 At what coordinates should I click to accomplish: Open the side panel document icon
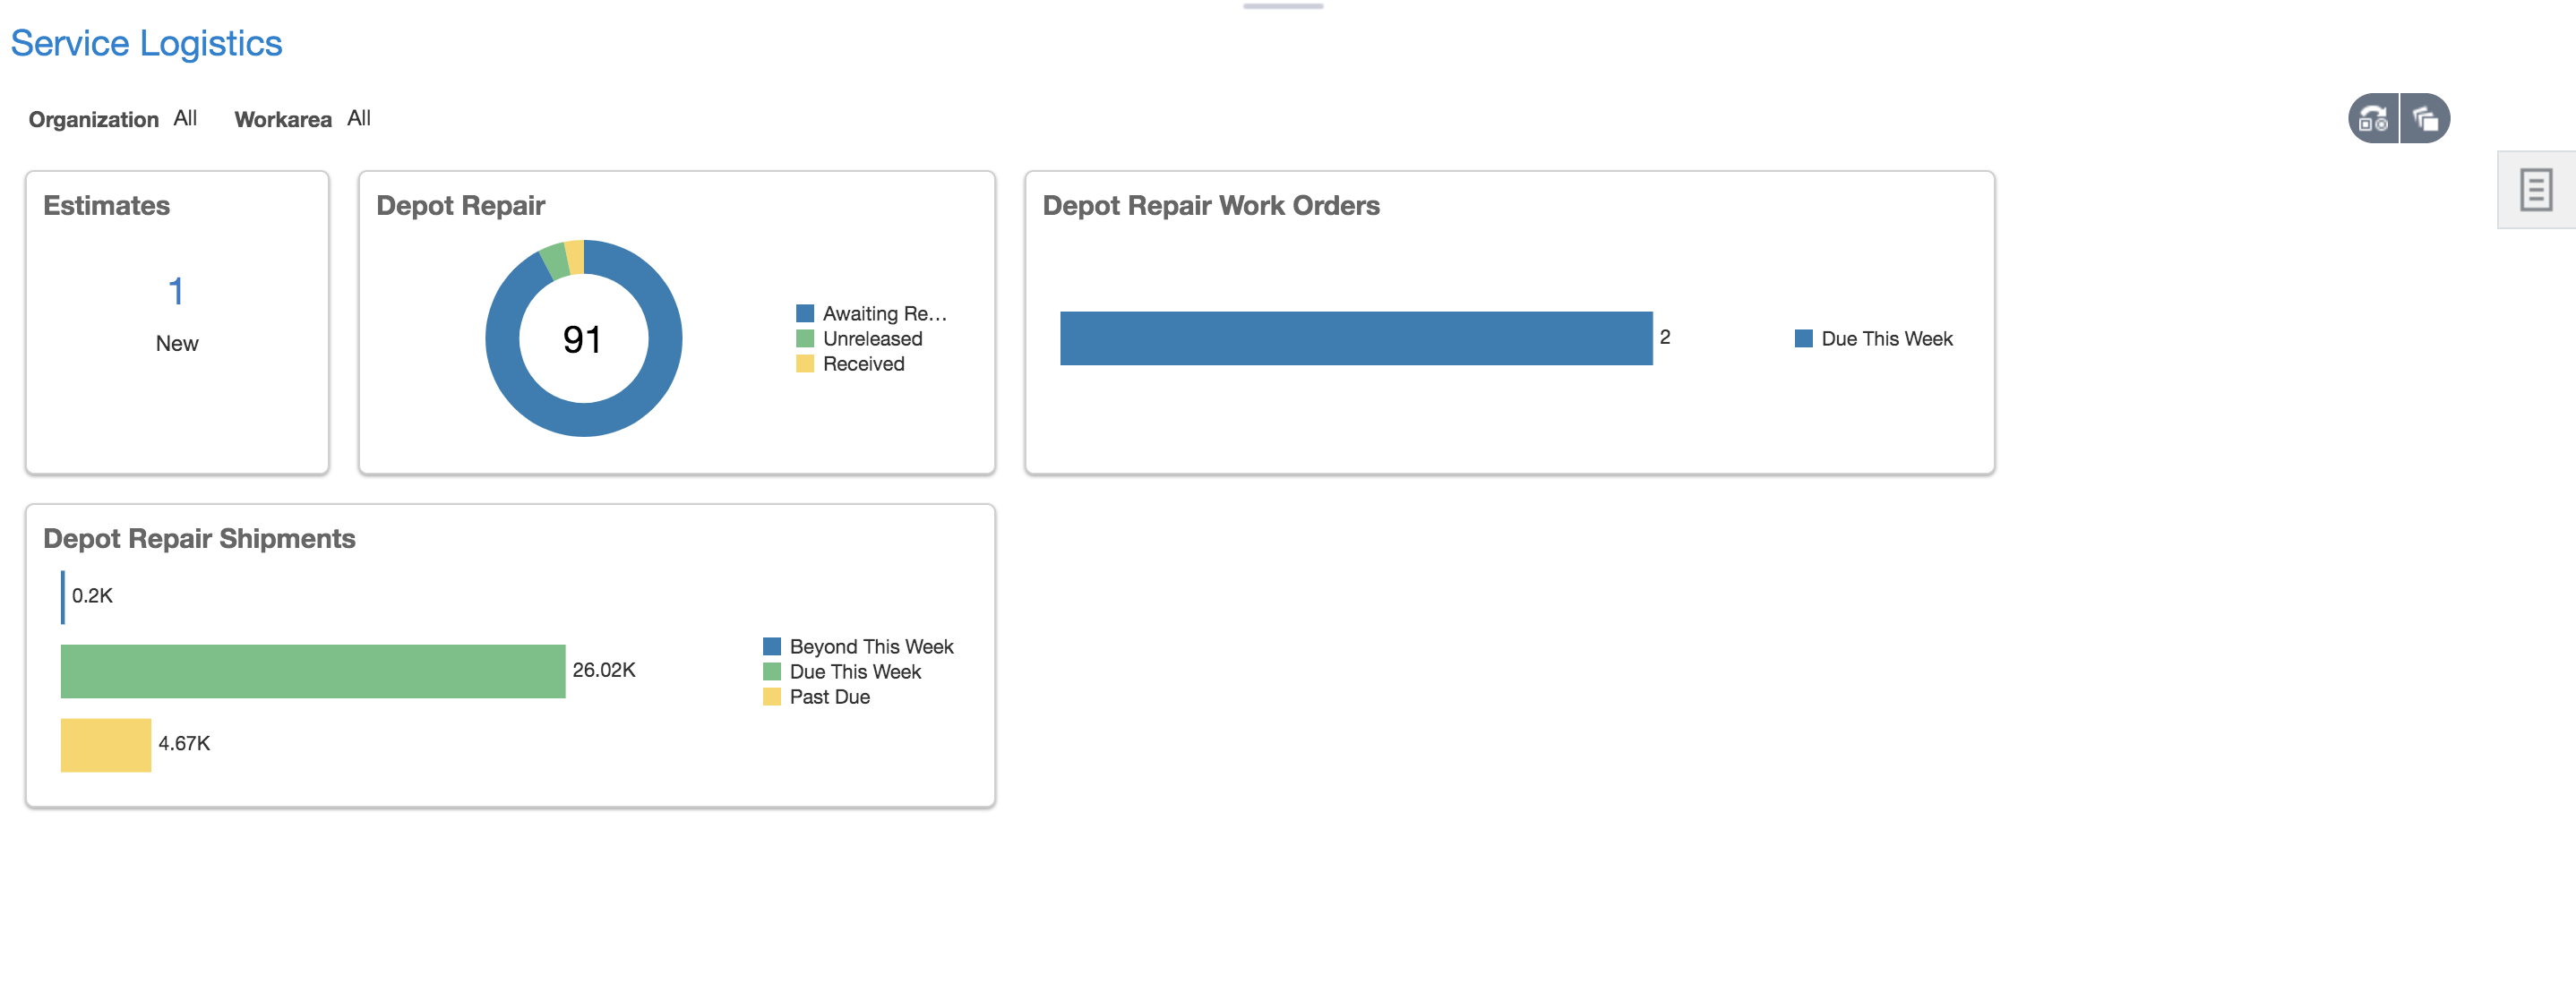point(2535,190)
